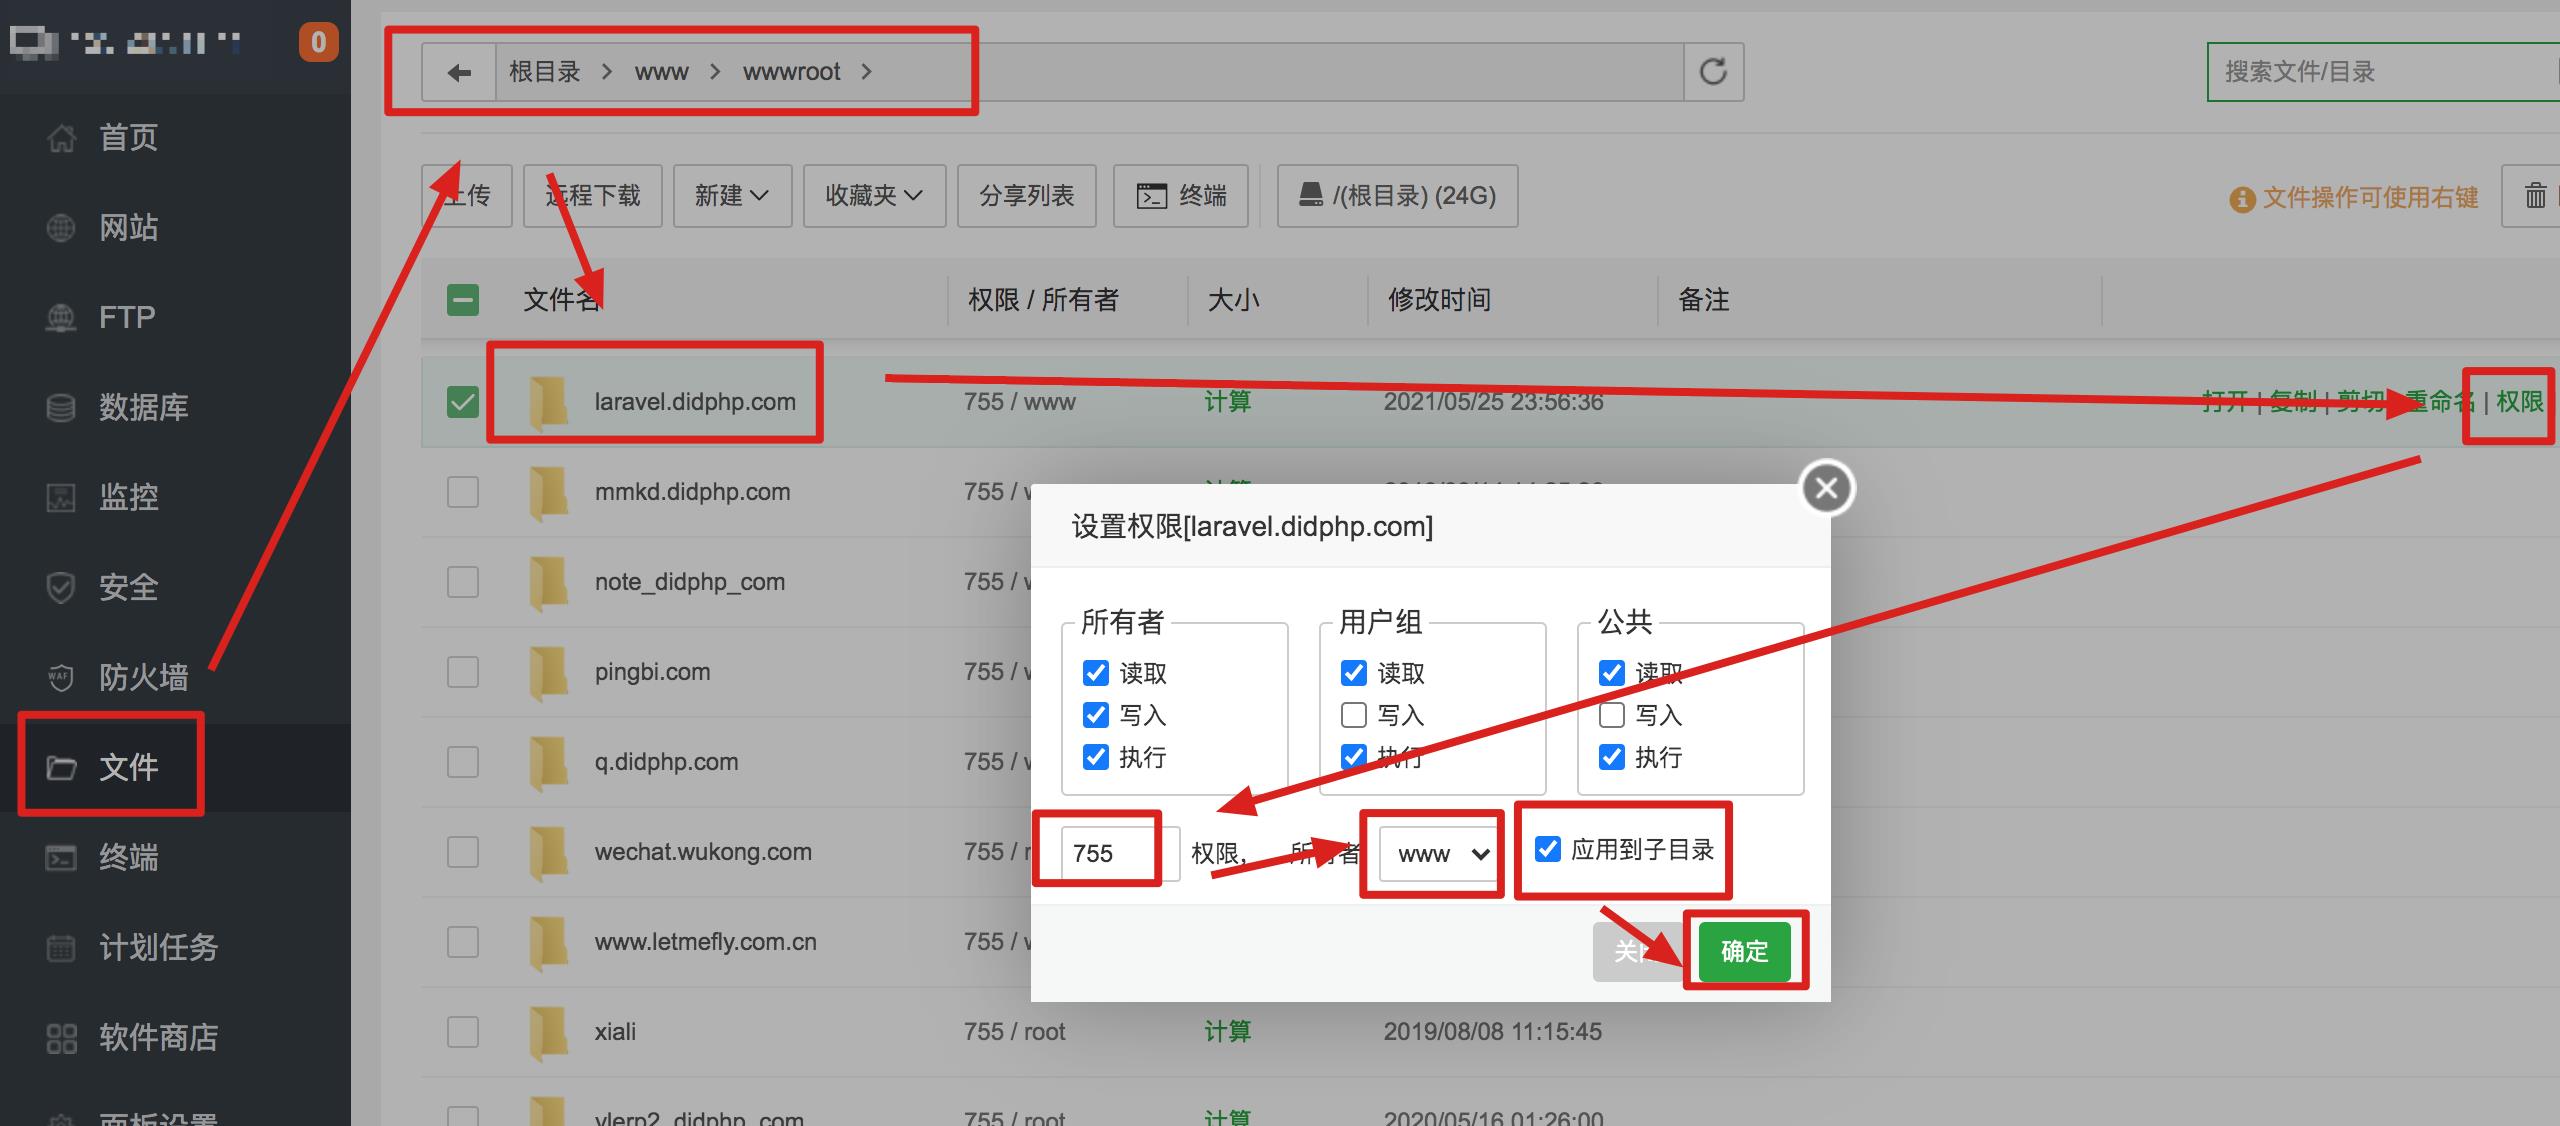2560x1126 pixels.
Task: Check the www.letmefly.com.cn row checkbox
Action: click(463, 942)
